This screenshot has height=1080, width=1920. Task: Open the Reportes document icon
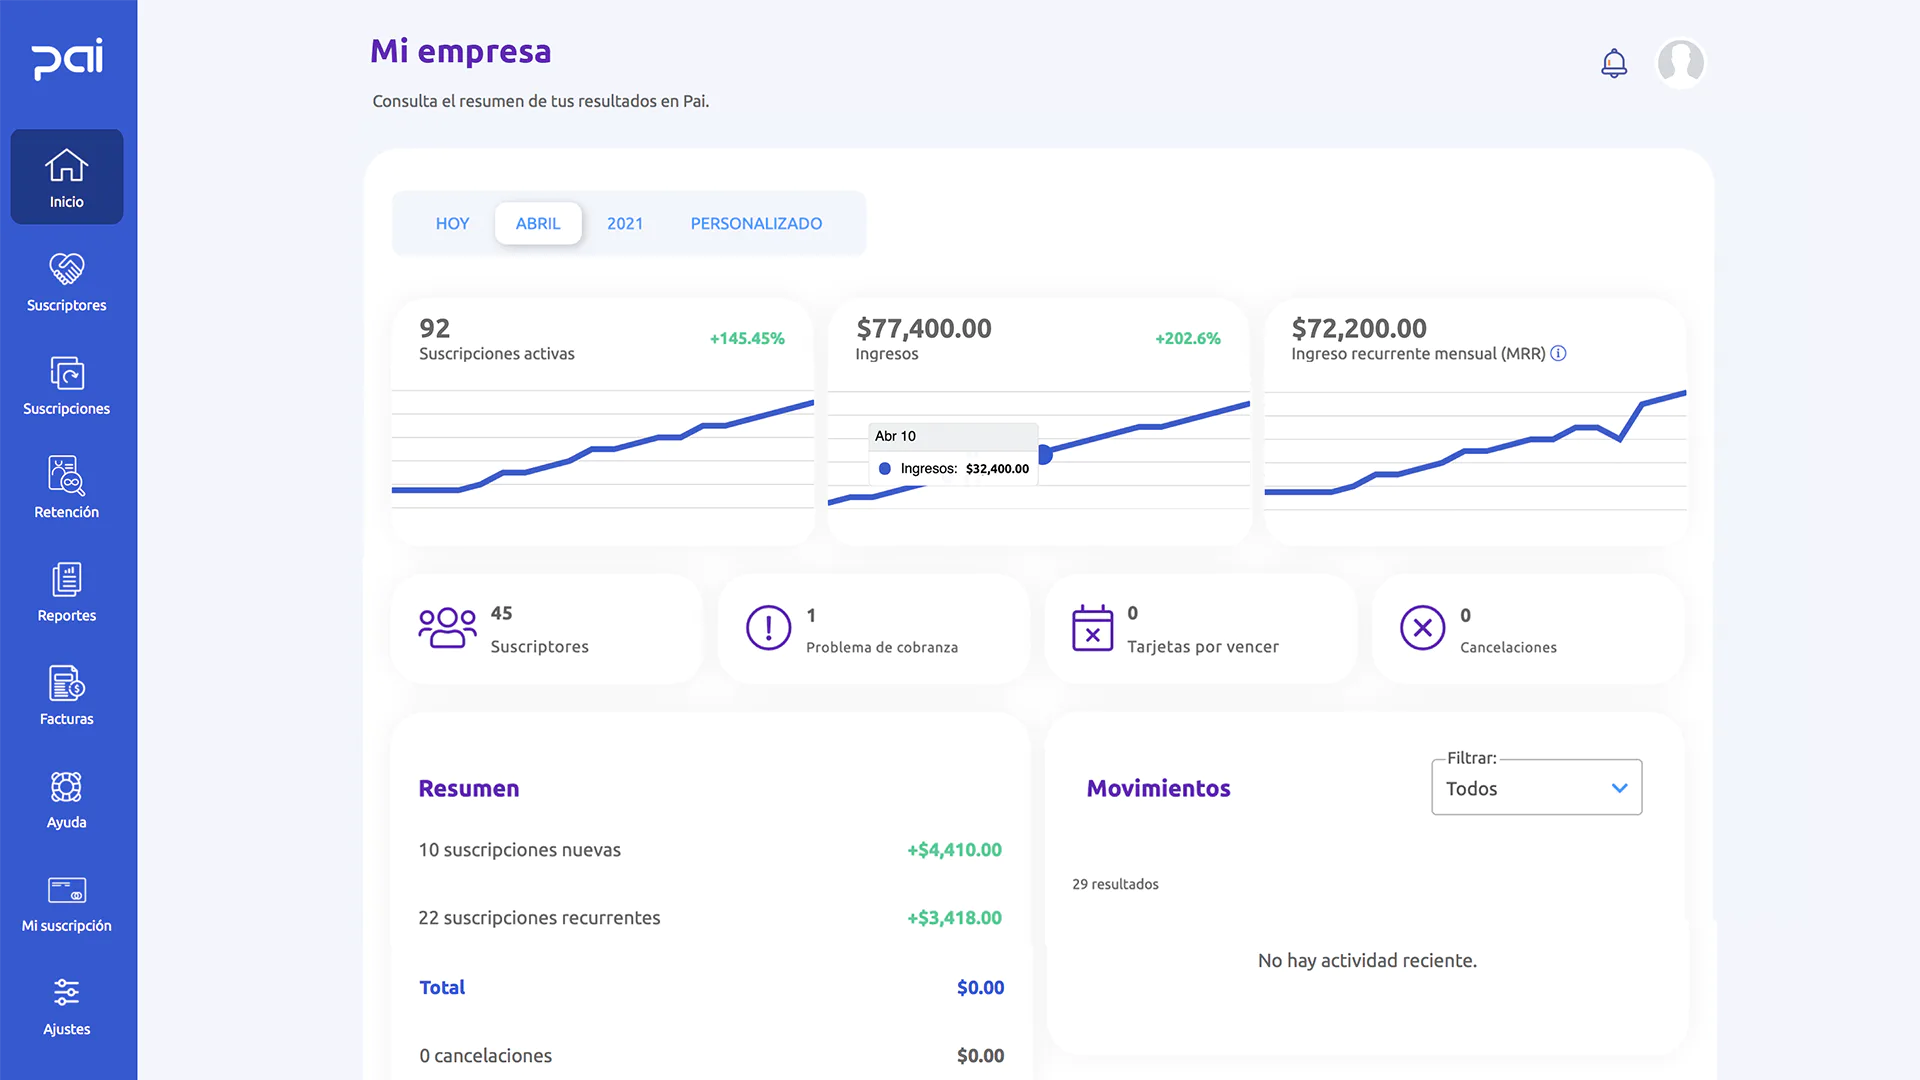66,580
